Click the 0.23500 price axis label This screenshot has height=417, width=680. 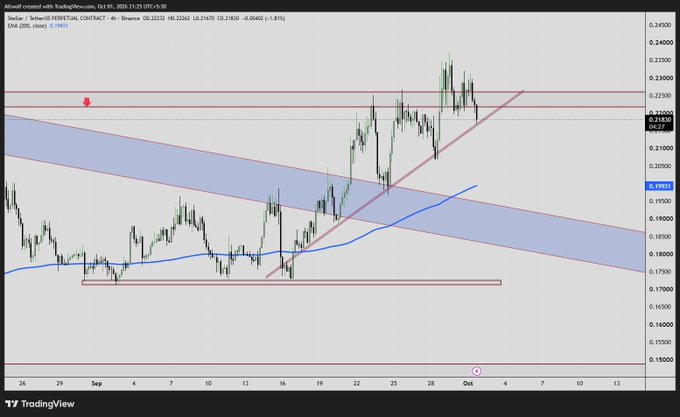660,60
